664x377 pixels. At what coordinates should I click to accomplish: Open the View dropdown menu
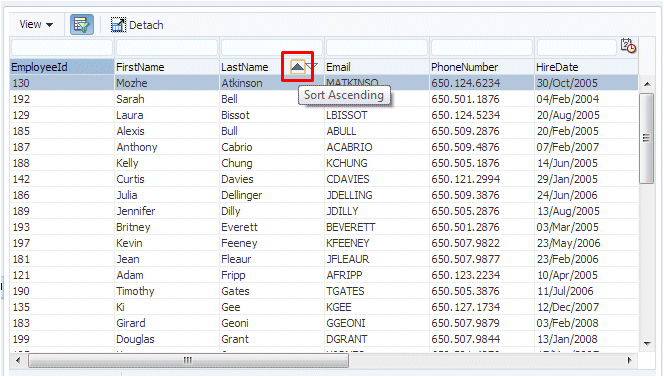click(x=36, y=25)
